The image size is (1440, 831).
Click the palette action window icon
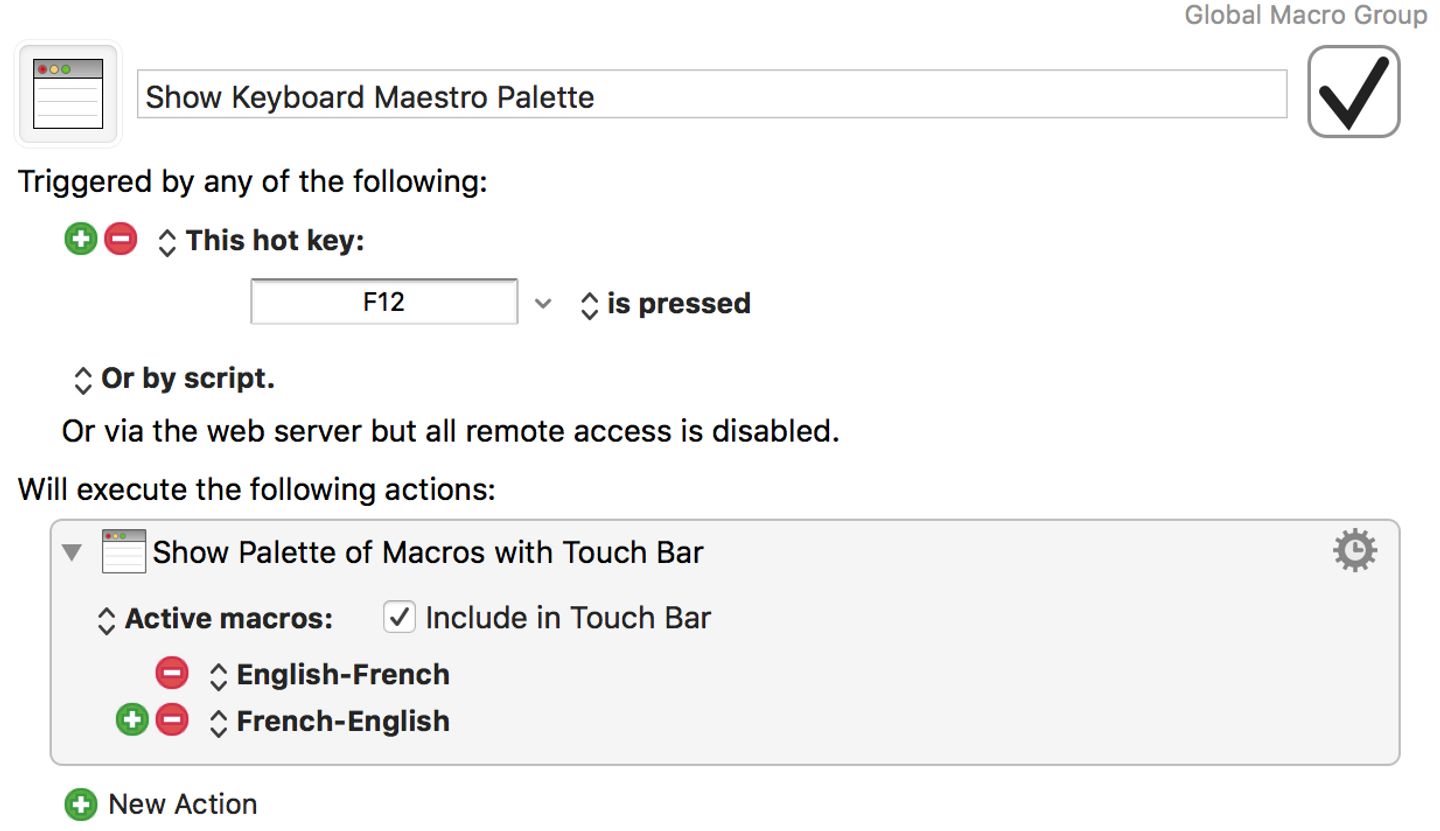coord(124,551)
